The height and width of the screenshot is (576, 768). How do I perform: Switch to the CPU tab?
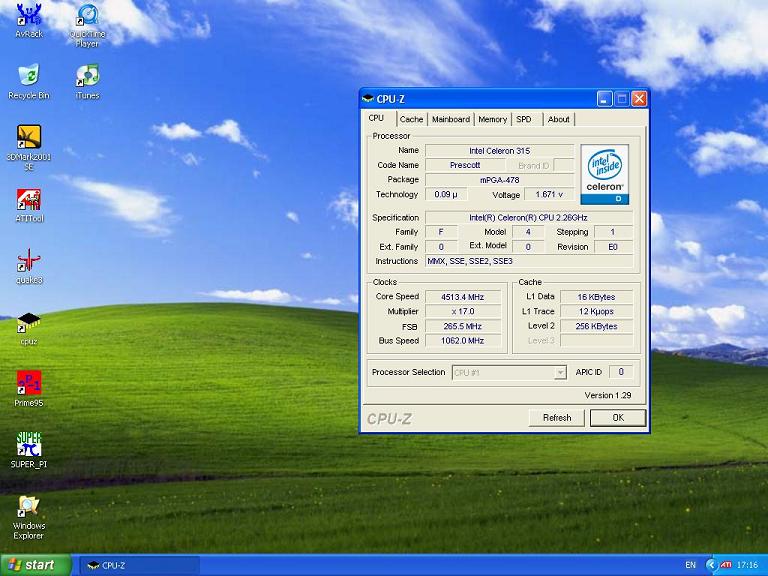click(376, 118)
